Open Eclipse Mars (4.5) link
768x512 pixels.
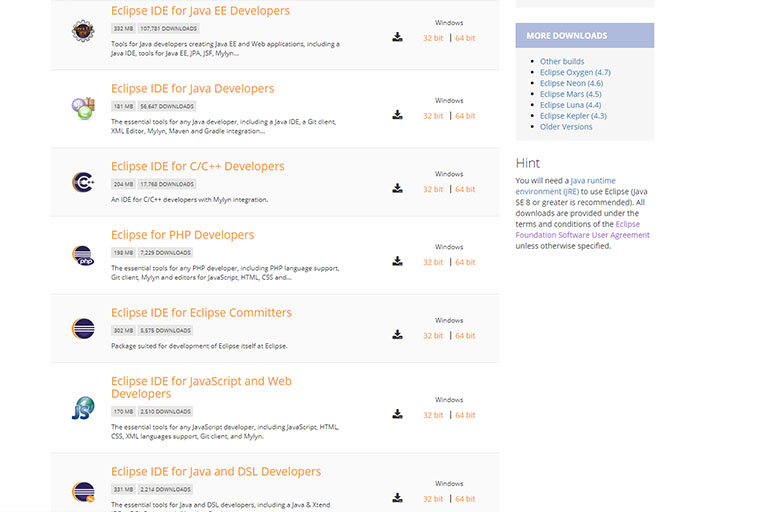click(x=571, y=94)
